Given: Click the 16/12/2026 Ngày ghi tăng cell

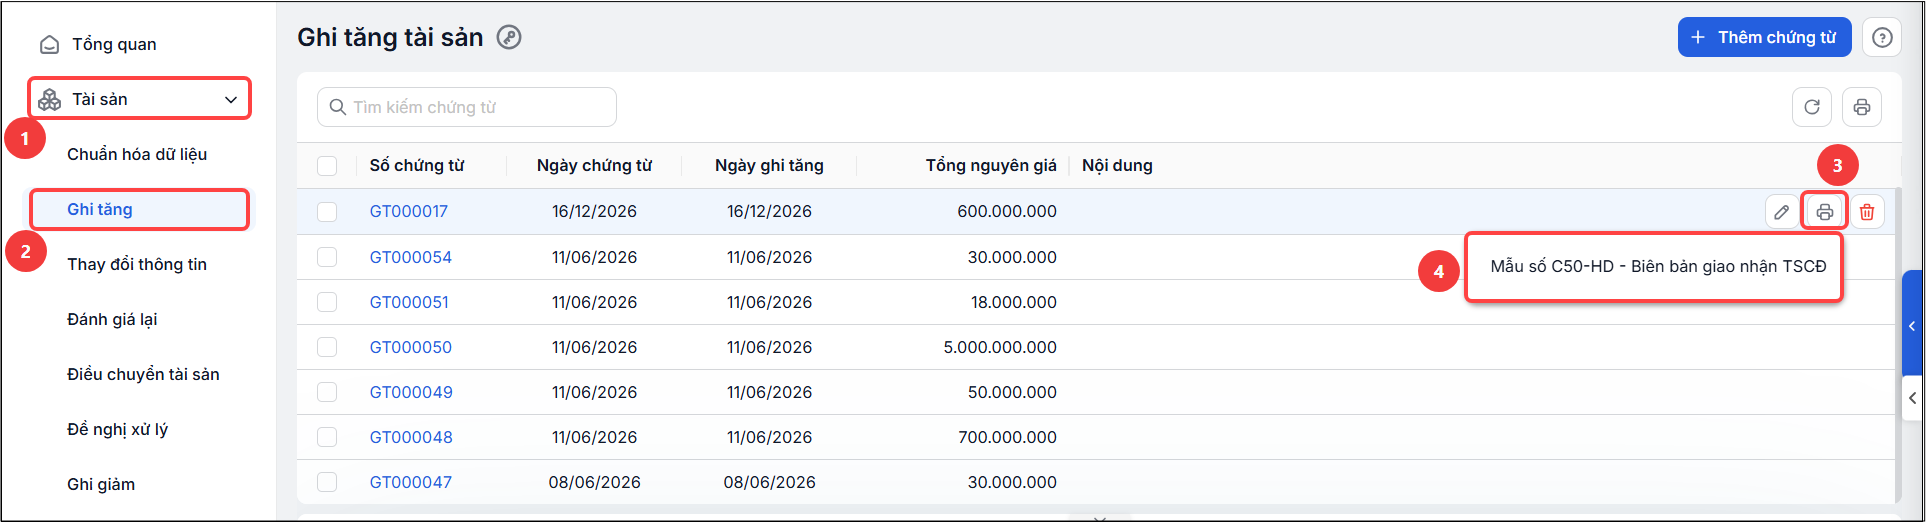Looking at the screenshot, I should [x=769, y=212].
